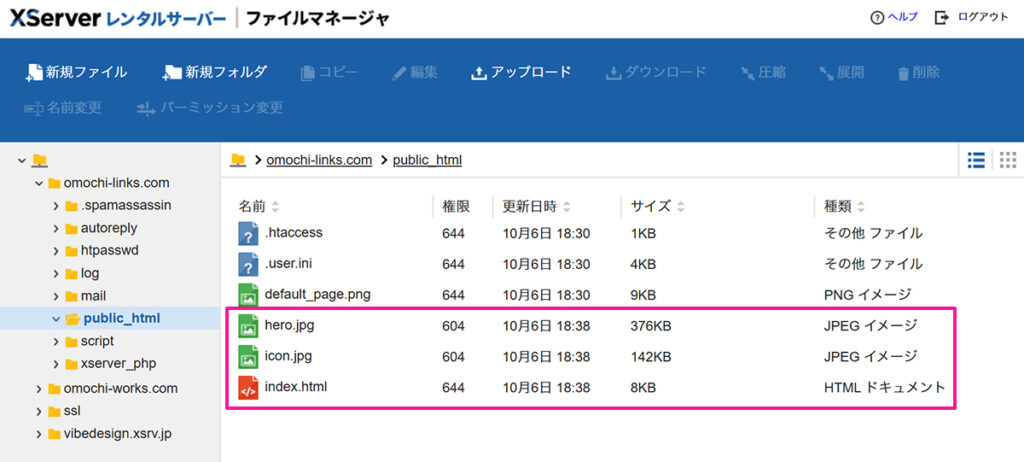Expand the vibedesign.xsrv.jp tree node
1024x462 pixels.
[39, 434]
